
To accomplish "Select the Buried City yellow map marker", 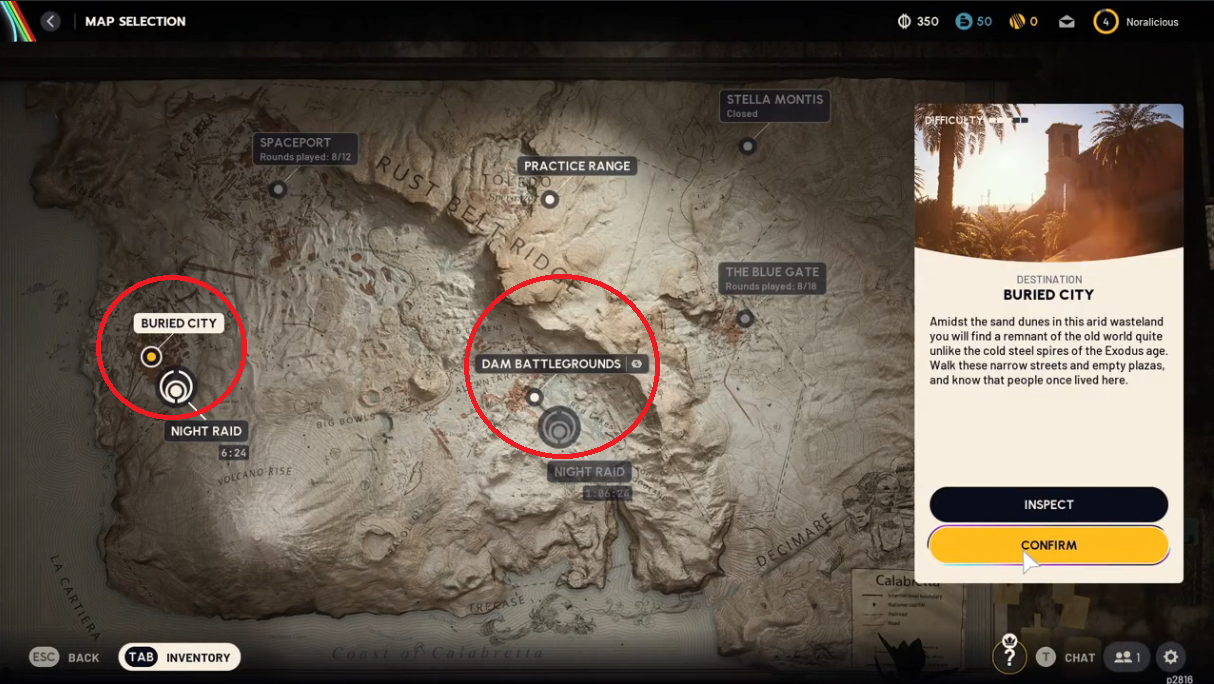I will pos(151,356).
